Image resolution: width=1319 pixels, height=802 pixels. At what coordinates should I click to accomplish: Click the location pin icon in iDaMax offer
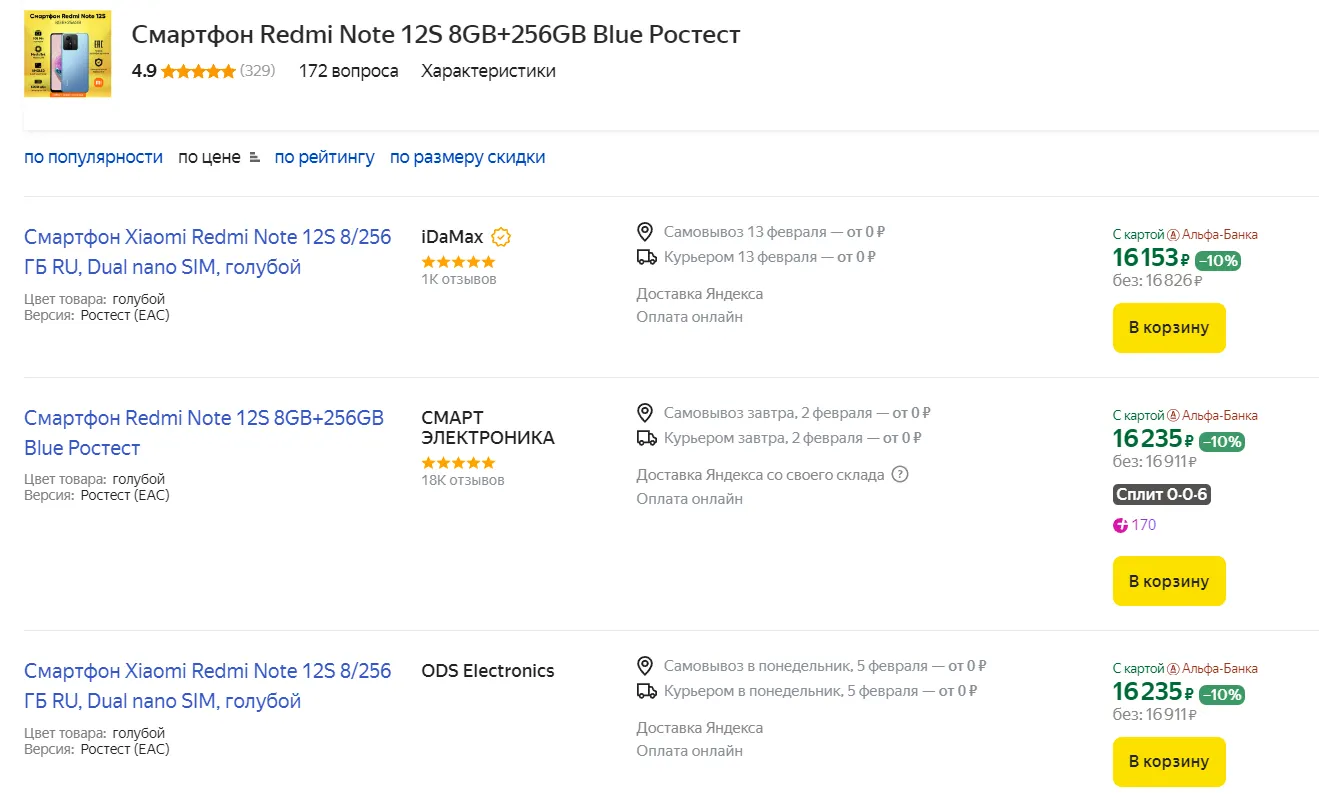pyautogui.click(x=645, y=231)
